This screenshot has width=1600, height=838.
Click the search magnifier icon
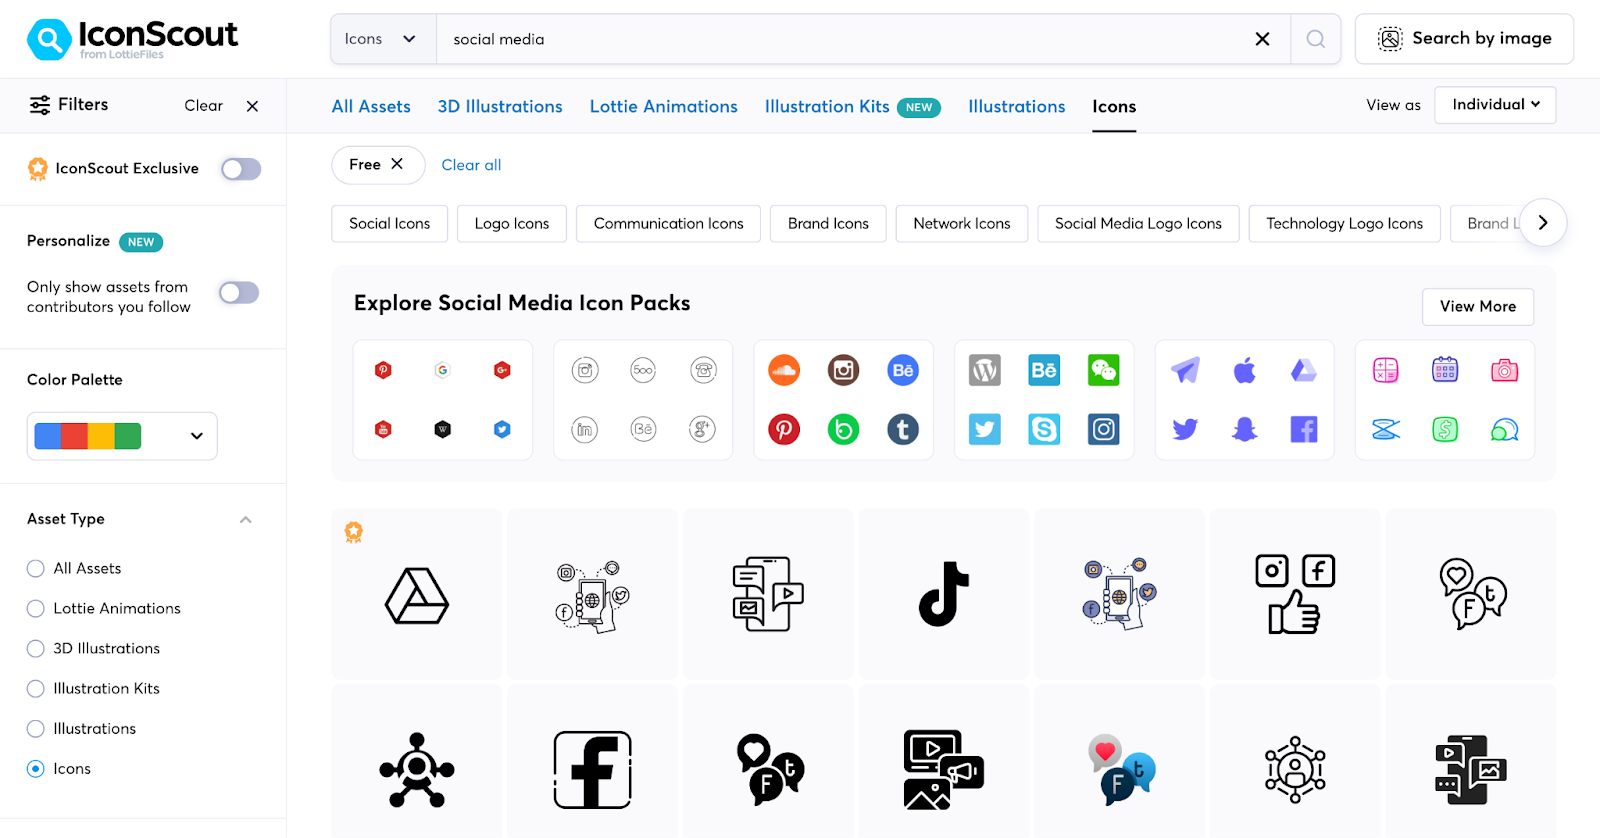pos(1315,39)
